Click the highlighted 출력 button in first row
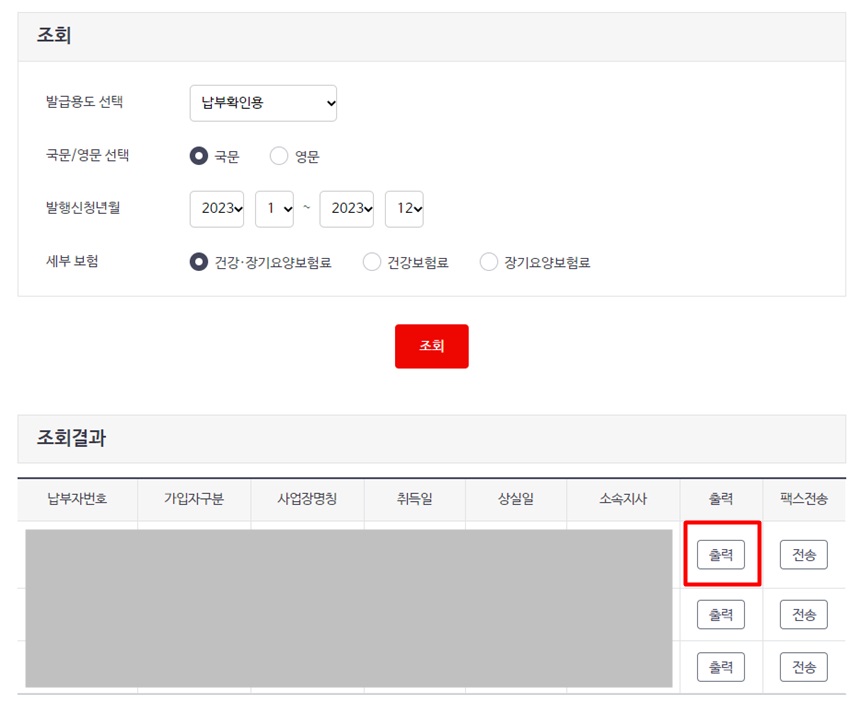This screenshot has width=860, height=702. (721, 555)
